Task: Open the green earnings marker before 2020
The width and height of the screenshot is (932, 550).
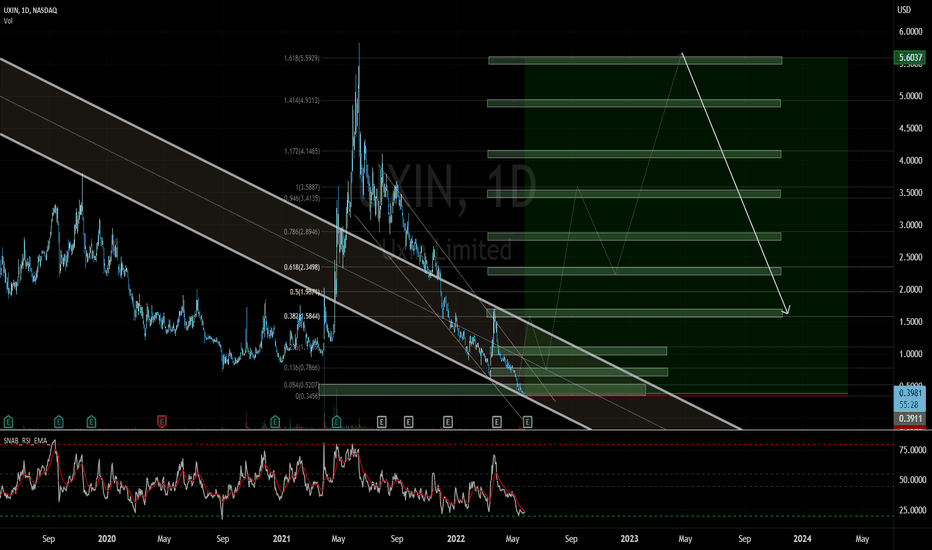Action: [x=91, y=422]
